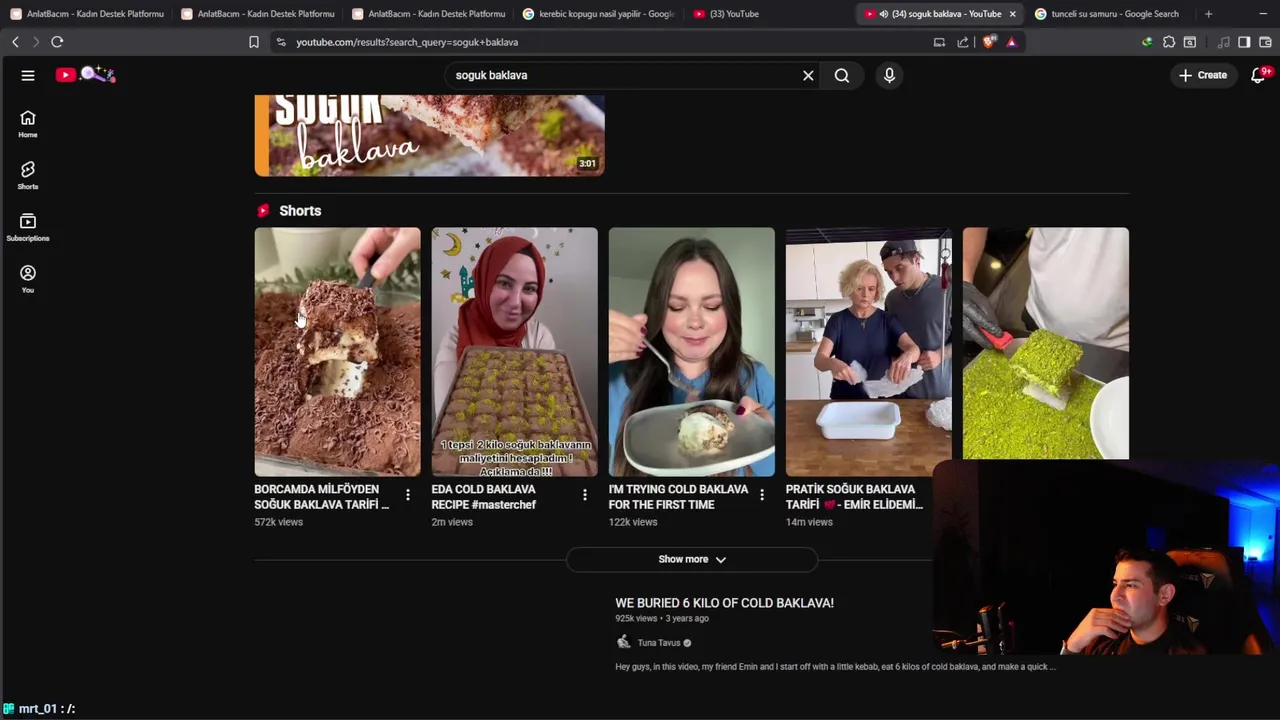Open the YouTube hamburger guide menu
This screenshot has width=1280, height=720.
[x=28, y=75]
